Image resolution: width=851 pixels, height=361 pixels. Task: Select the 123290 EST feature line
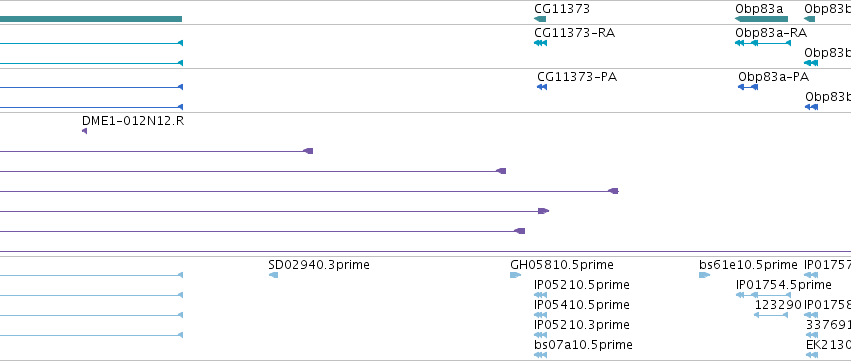click(x=771, y=315)
